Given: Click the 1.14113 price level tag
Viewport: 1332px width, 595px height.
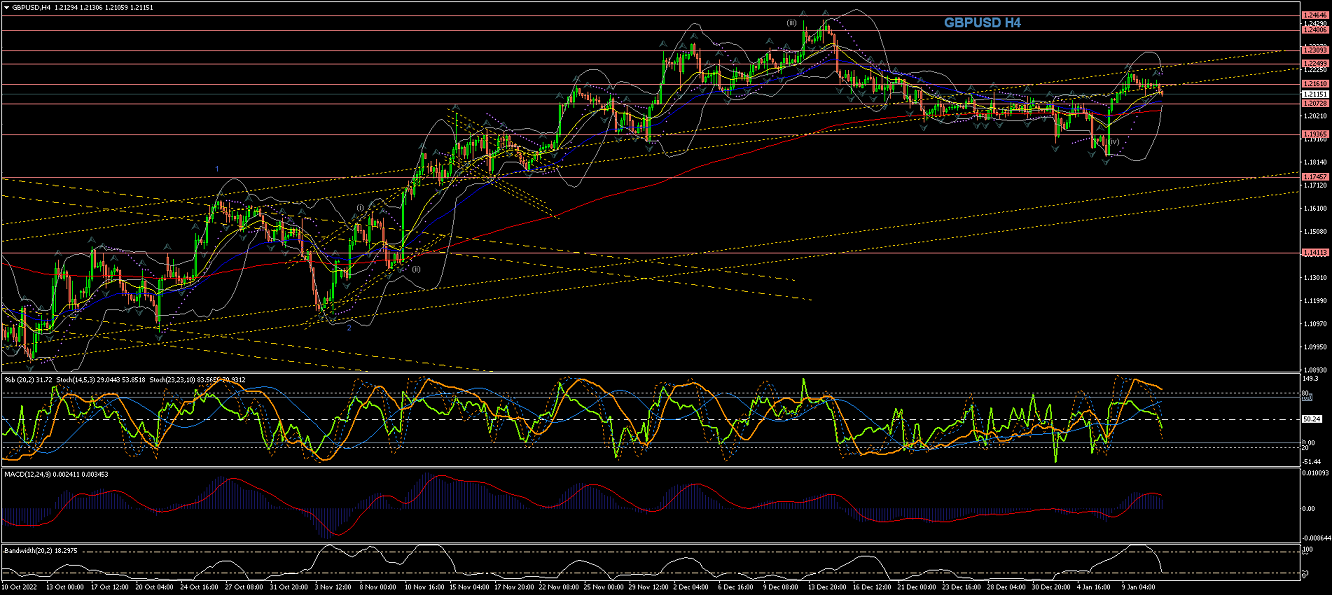Looking at the screenshot, I should (x=1314, y=252).
